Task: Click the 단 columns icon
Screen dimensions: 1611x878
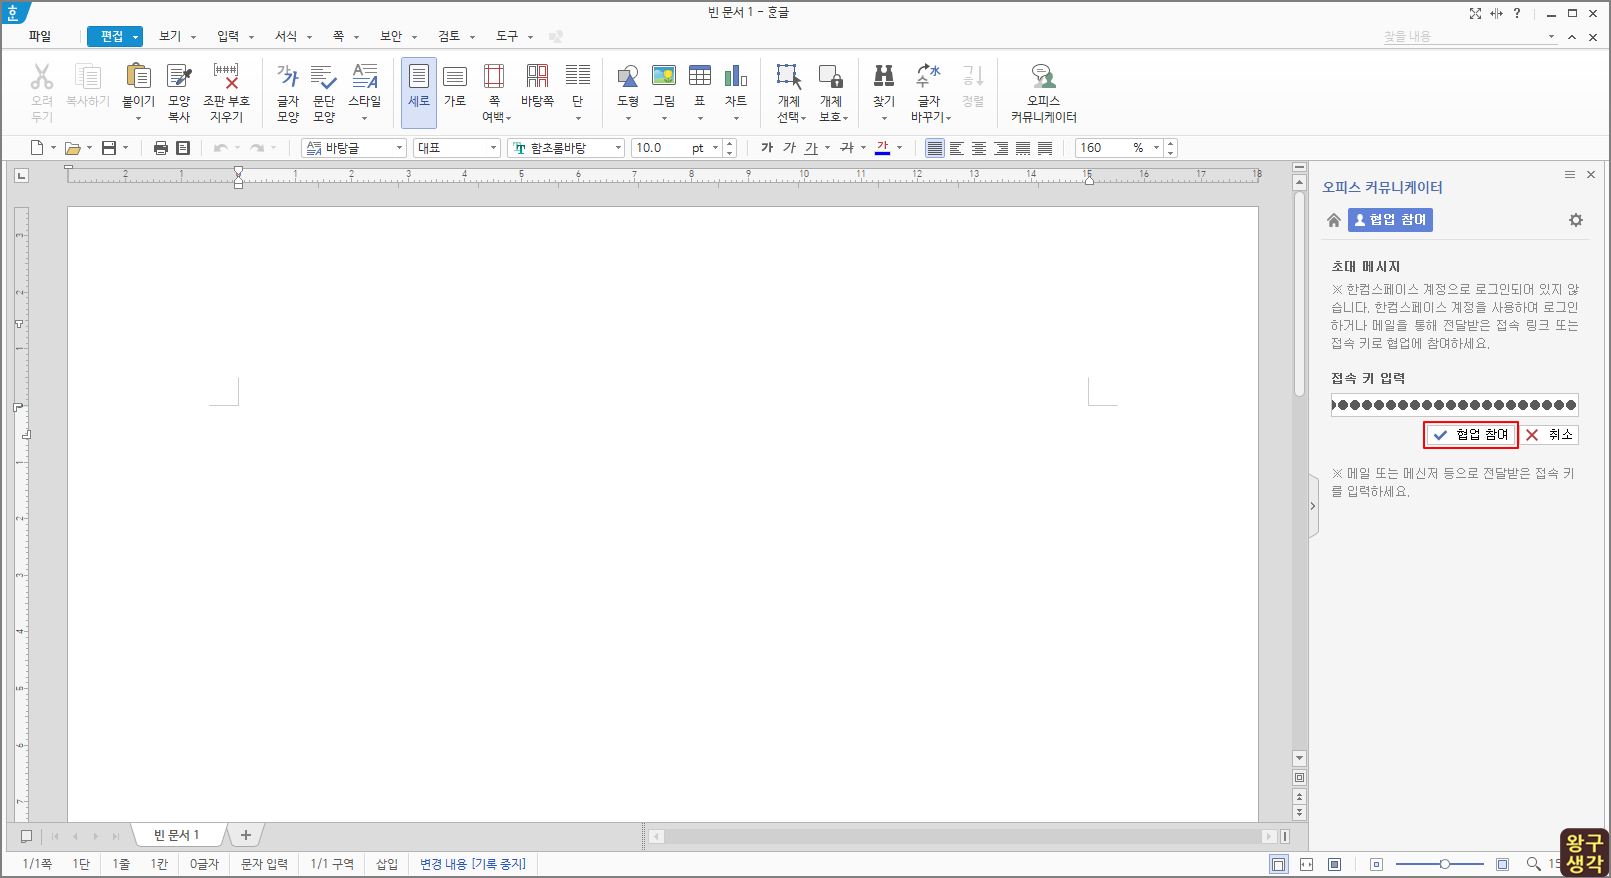Action: pos(577,76)
